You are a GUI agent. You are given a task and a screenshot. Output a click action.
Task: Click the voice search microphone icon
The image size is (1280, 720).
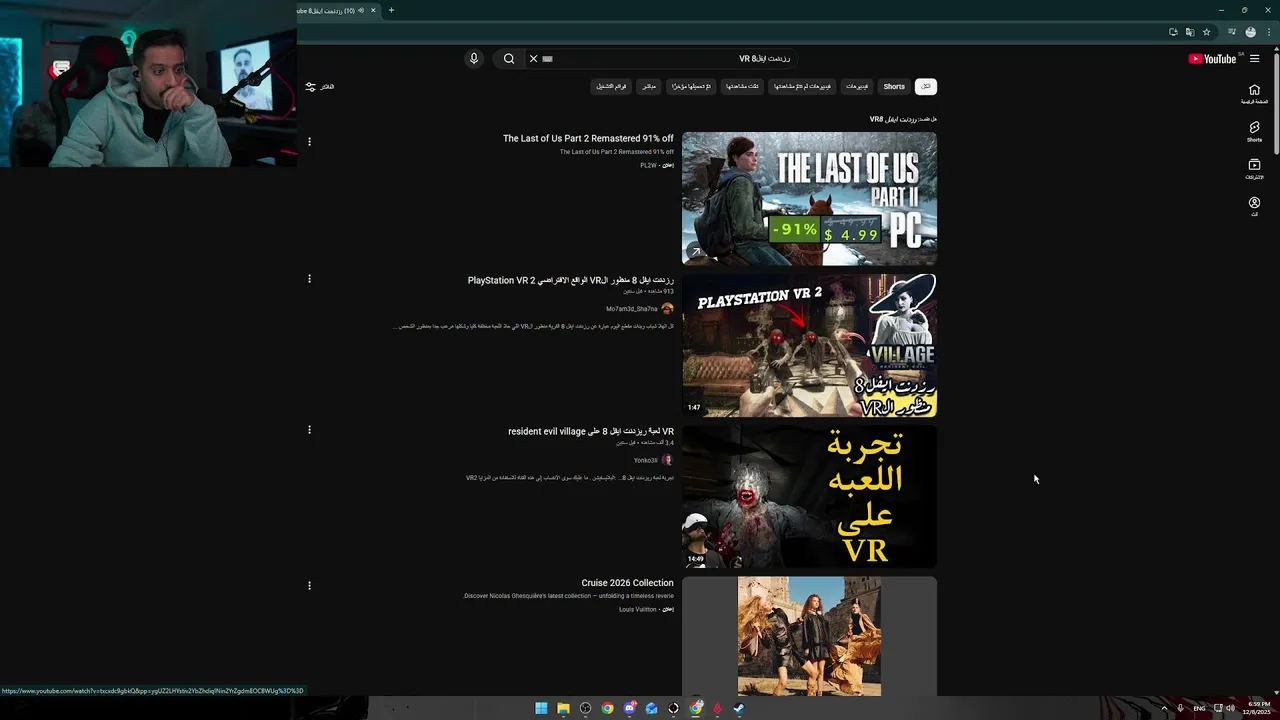tap(474, 59)
